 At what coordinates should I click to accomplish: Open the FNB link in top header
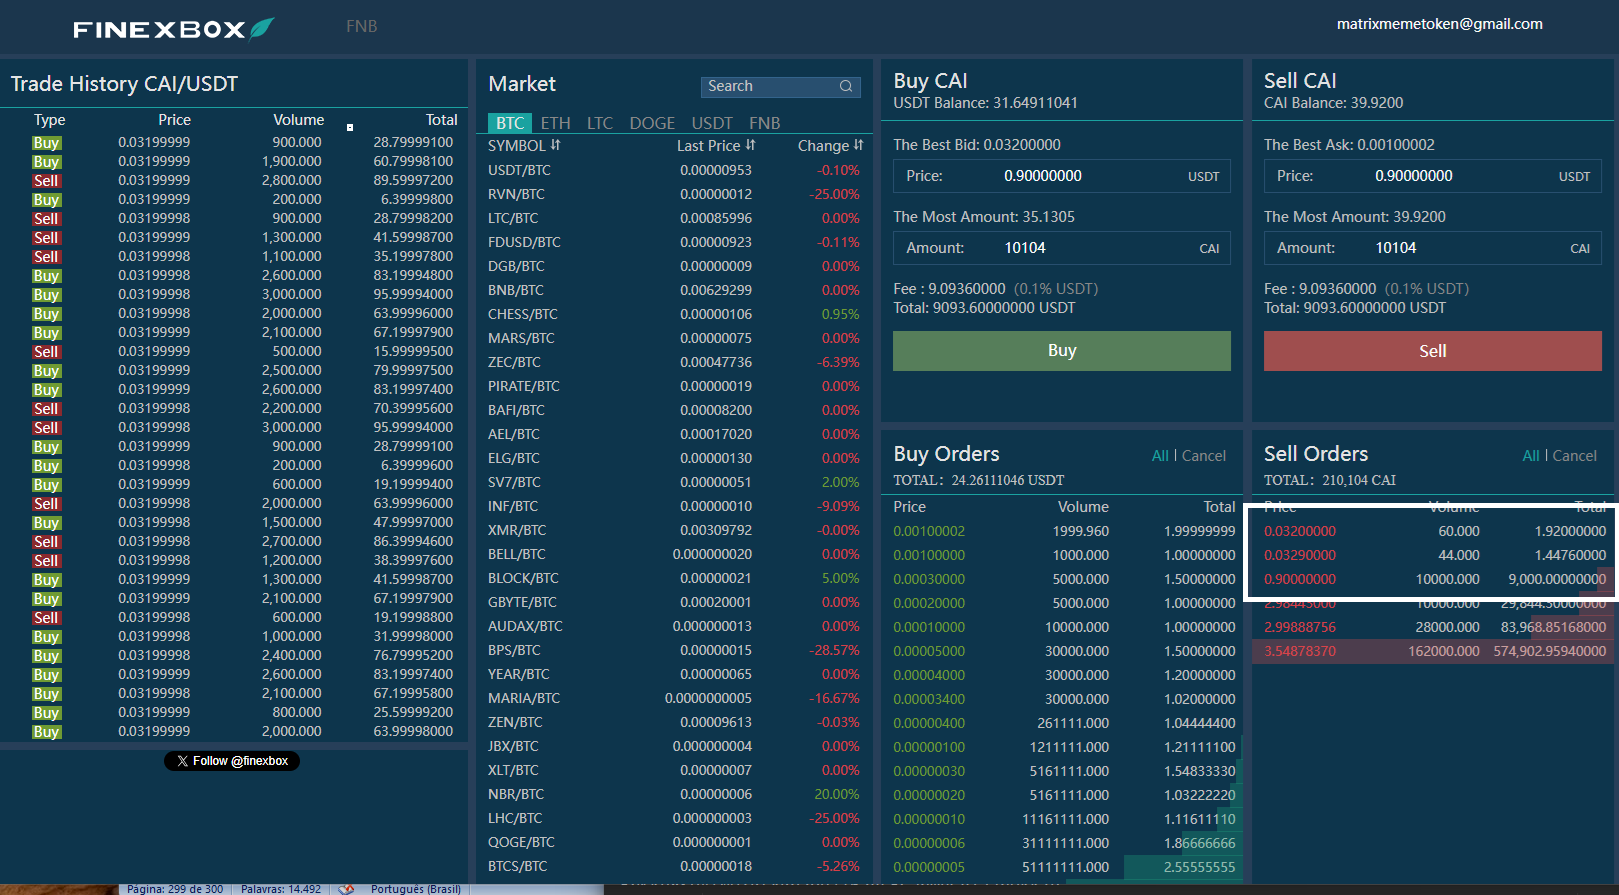361,26
